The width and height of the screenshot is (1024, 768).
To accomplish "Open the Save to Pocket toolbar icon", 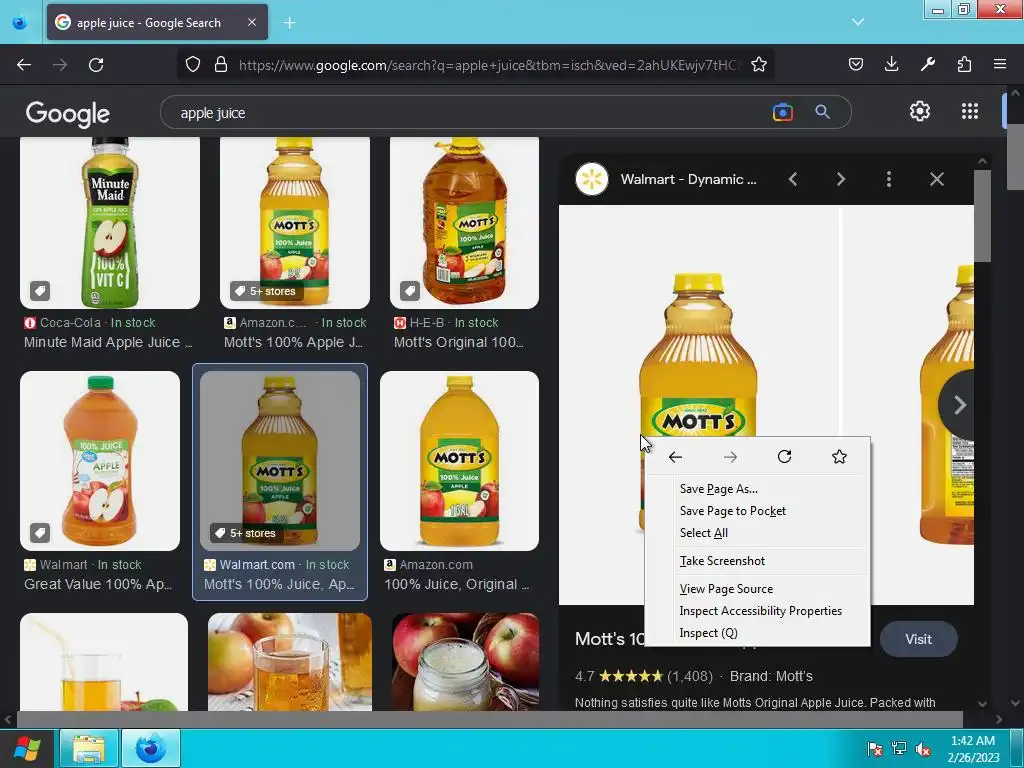I will (x=856, y=64).
